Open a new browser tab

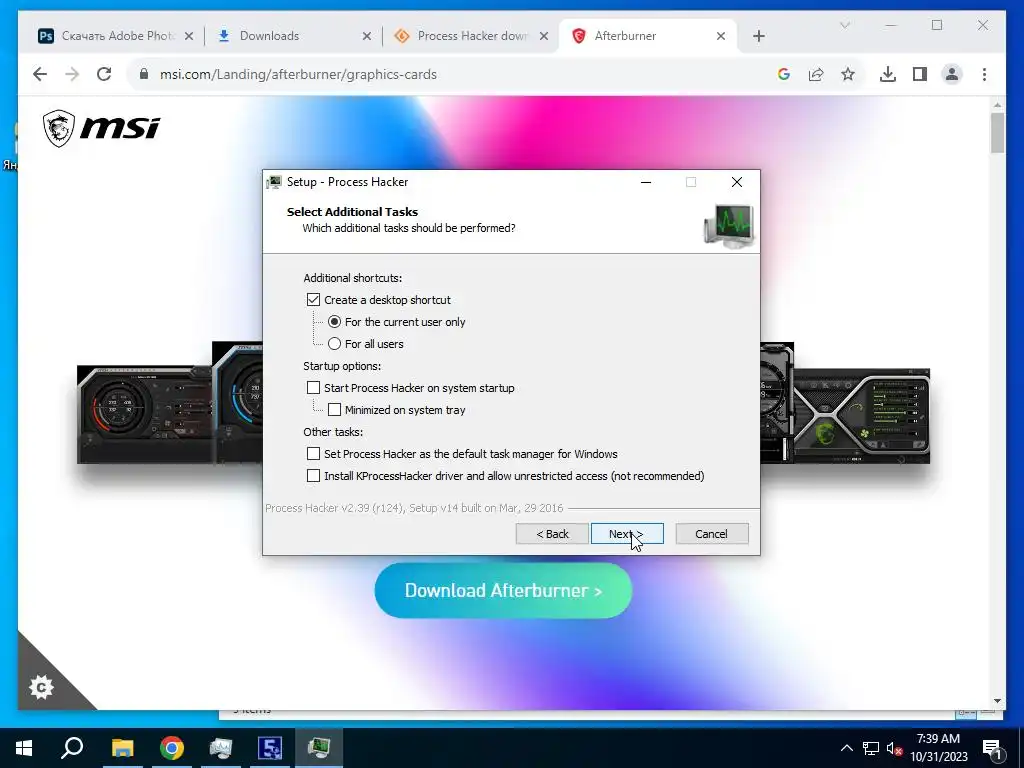coord(758,37)
